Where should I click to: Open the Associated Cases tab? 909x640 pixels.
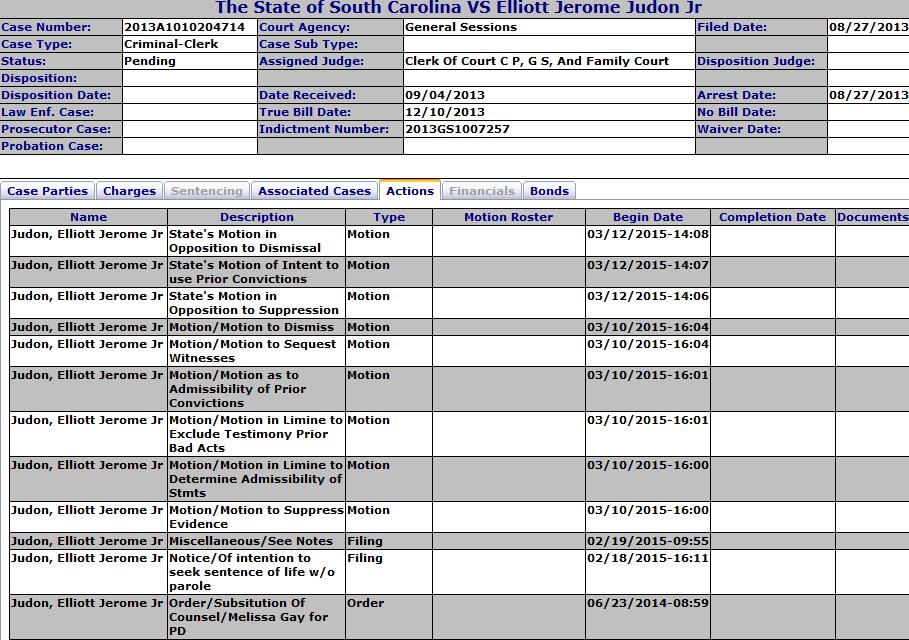(x=314, y=191)
